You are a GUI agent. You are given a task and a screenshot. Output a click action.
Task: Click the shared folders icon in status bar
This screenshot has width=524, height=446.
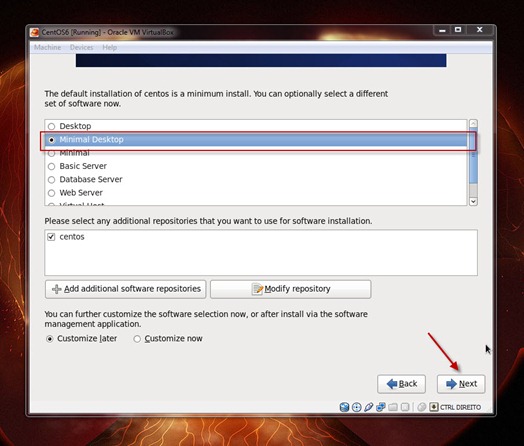[393, 407]
